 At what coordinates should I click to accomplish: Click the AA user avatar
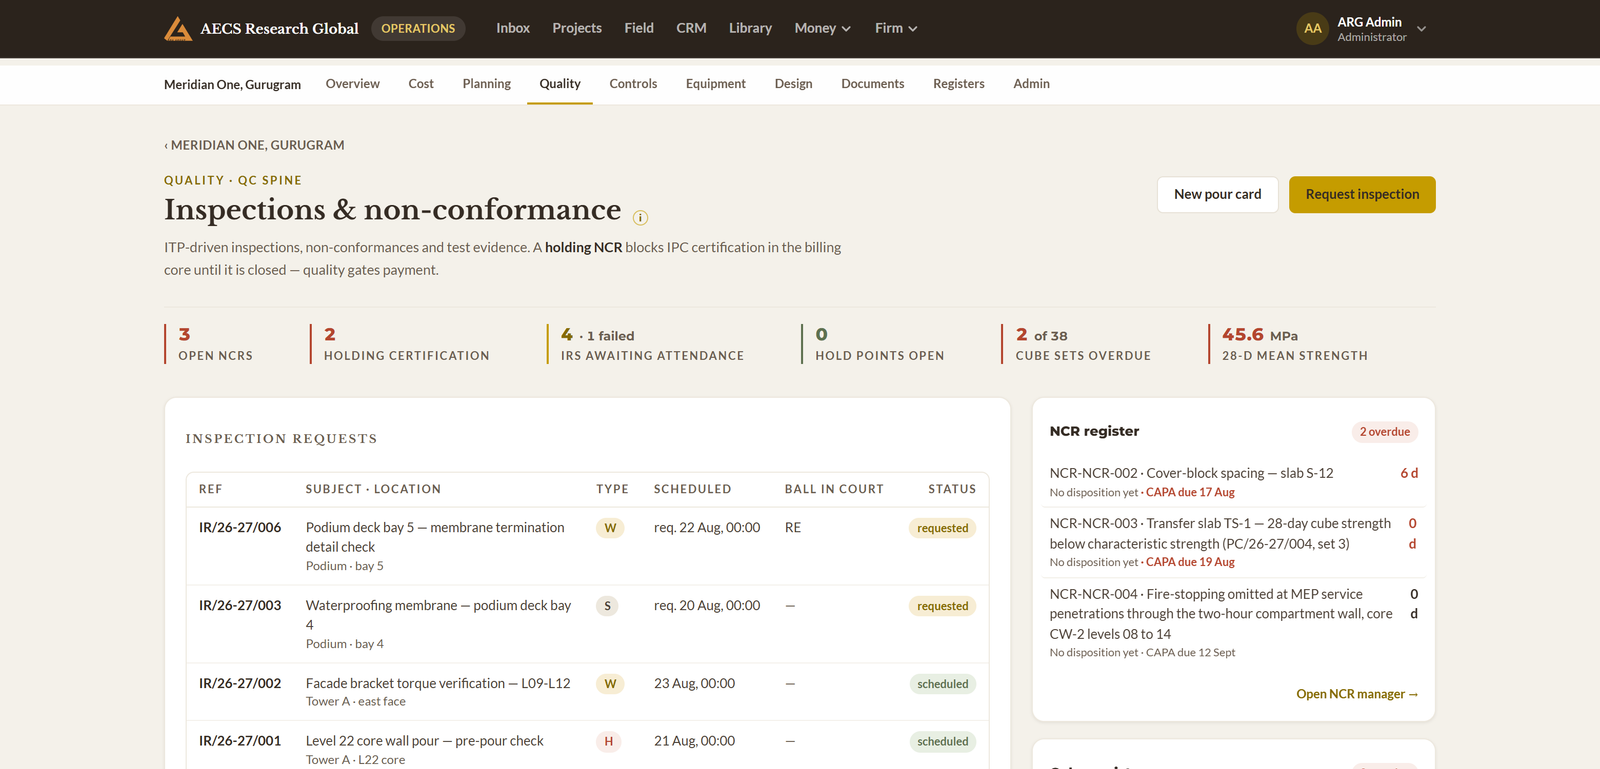tap(1313, 29)
